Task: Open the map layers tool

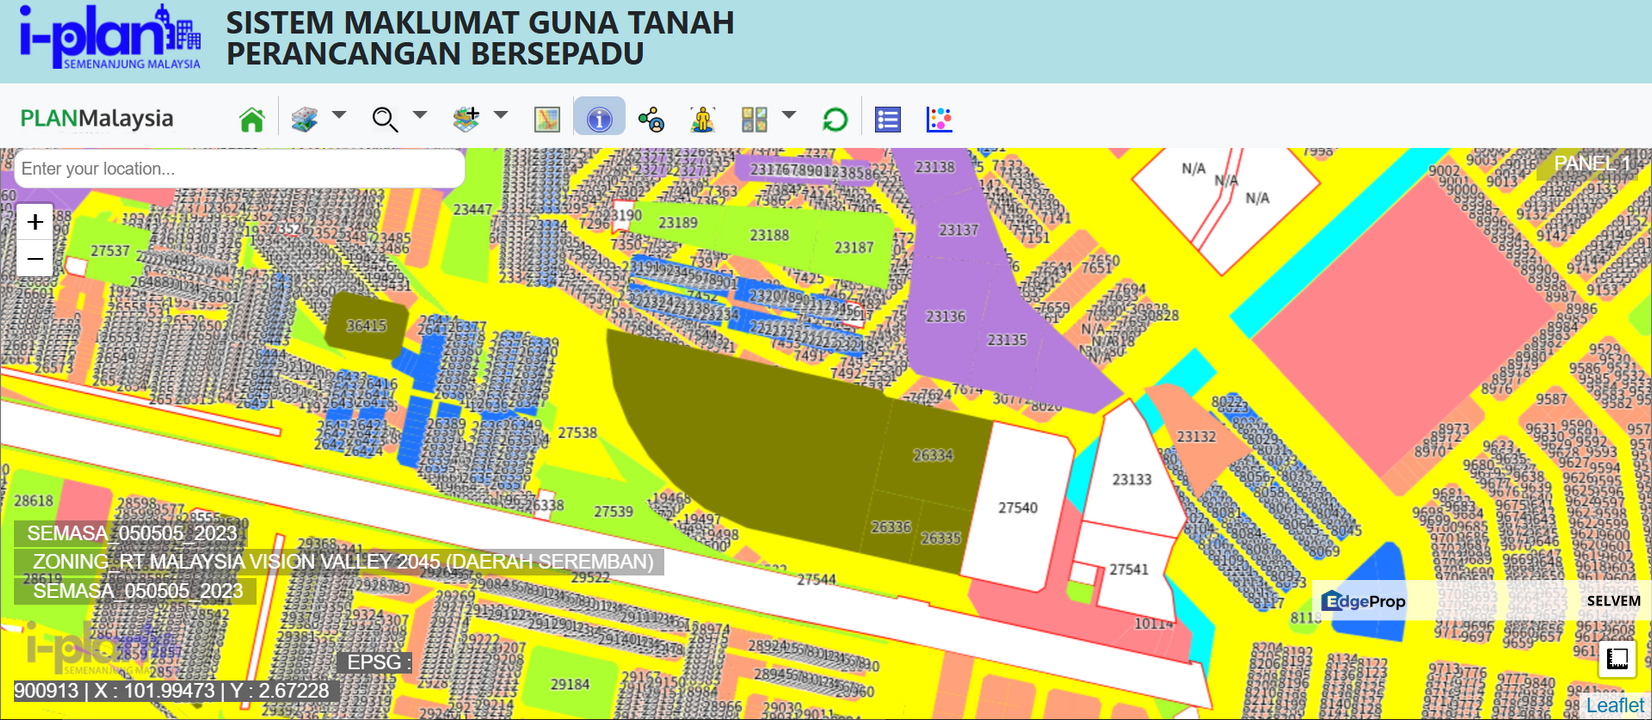Action: [x=305, y=120]
